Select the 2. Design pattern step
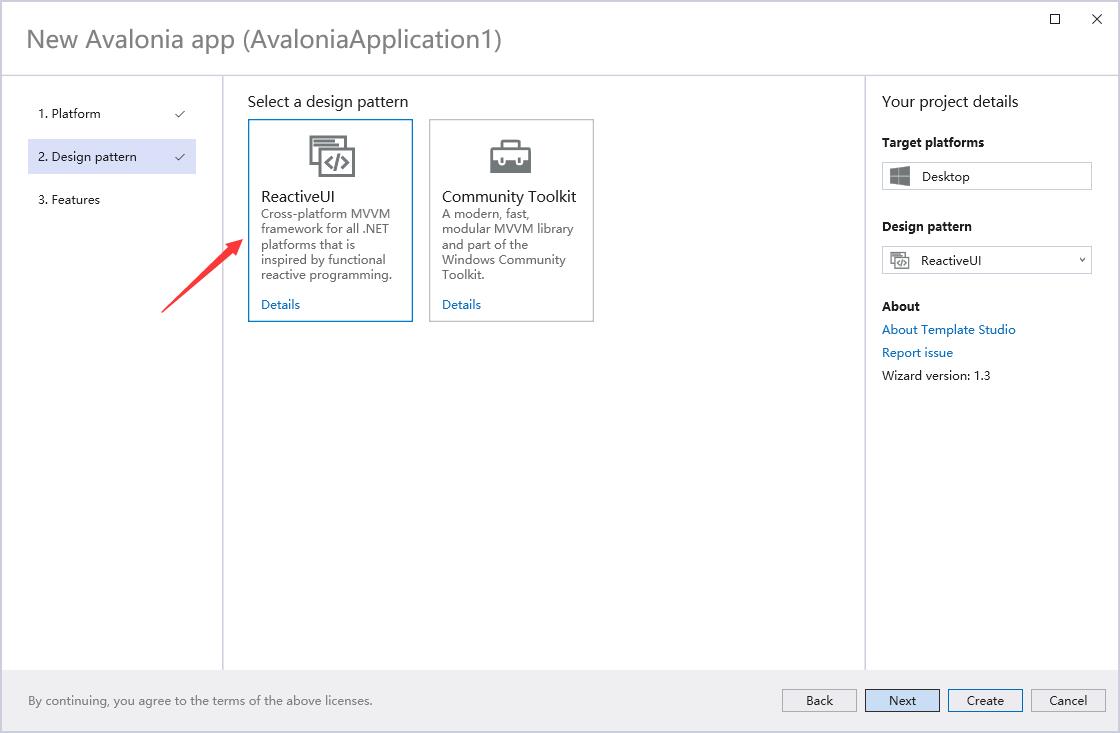Screen dimensions: 1120x733 88,157
